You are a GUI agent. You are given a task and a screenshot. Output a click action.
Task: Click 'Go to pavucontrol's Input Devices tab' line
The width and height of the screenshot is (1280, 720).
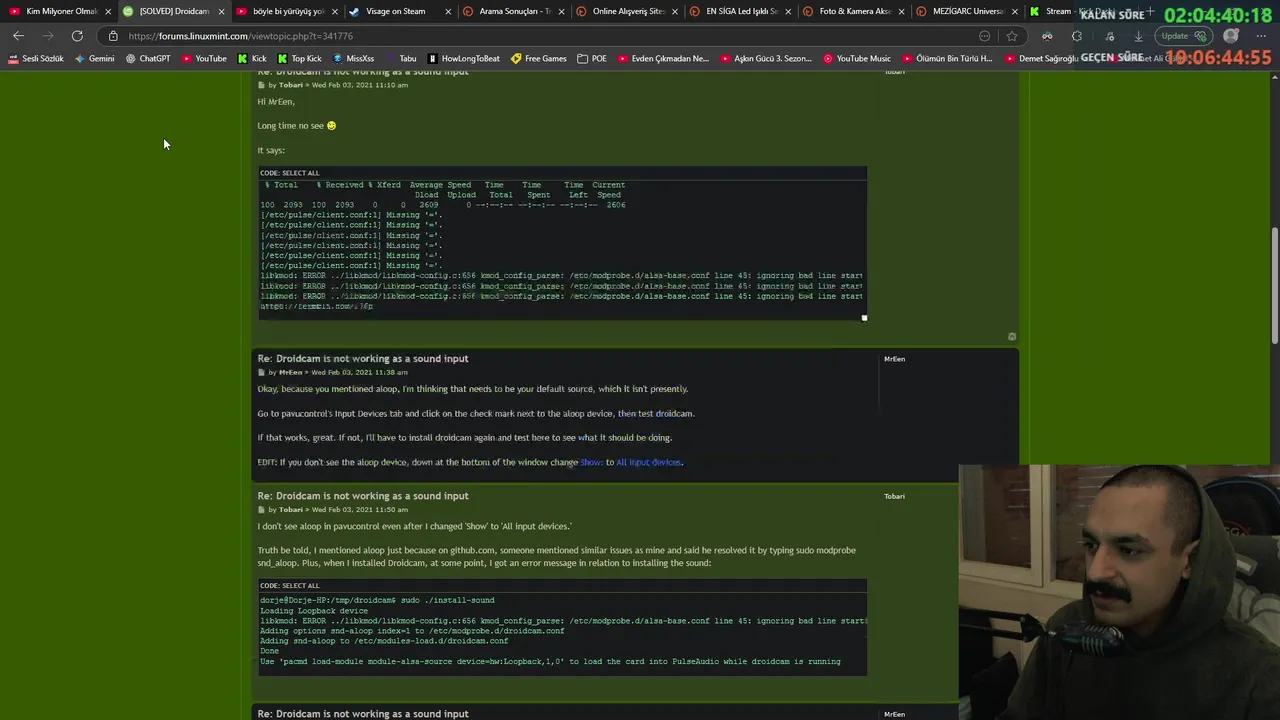[x=475, y=414]
